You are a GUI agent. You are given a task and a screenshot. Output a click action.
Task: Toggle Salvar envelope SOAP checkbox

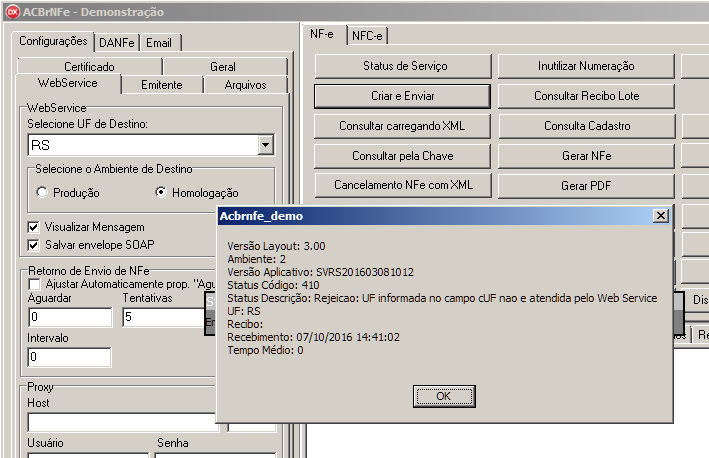coord(33,245)
